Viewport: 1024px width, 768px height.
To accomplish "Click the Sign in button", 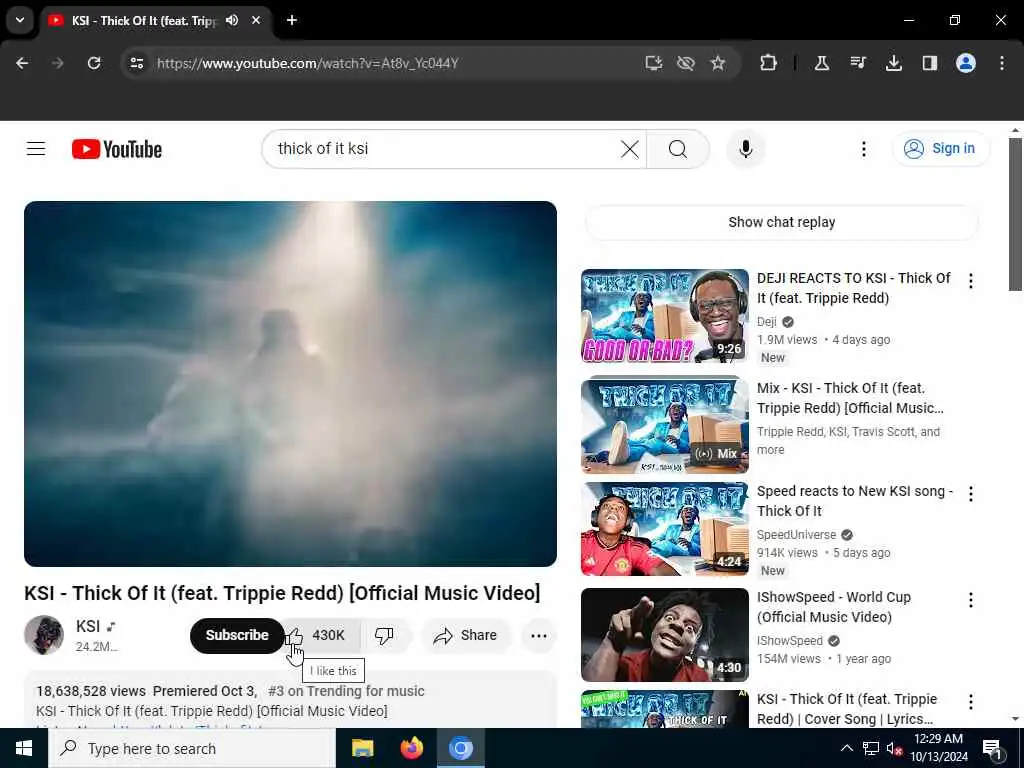I will click(x=941, y=149).
